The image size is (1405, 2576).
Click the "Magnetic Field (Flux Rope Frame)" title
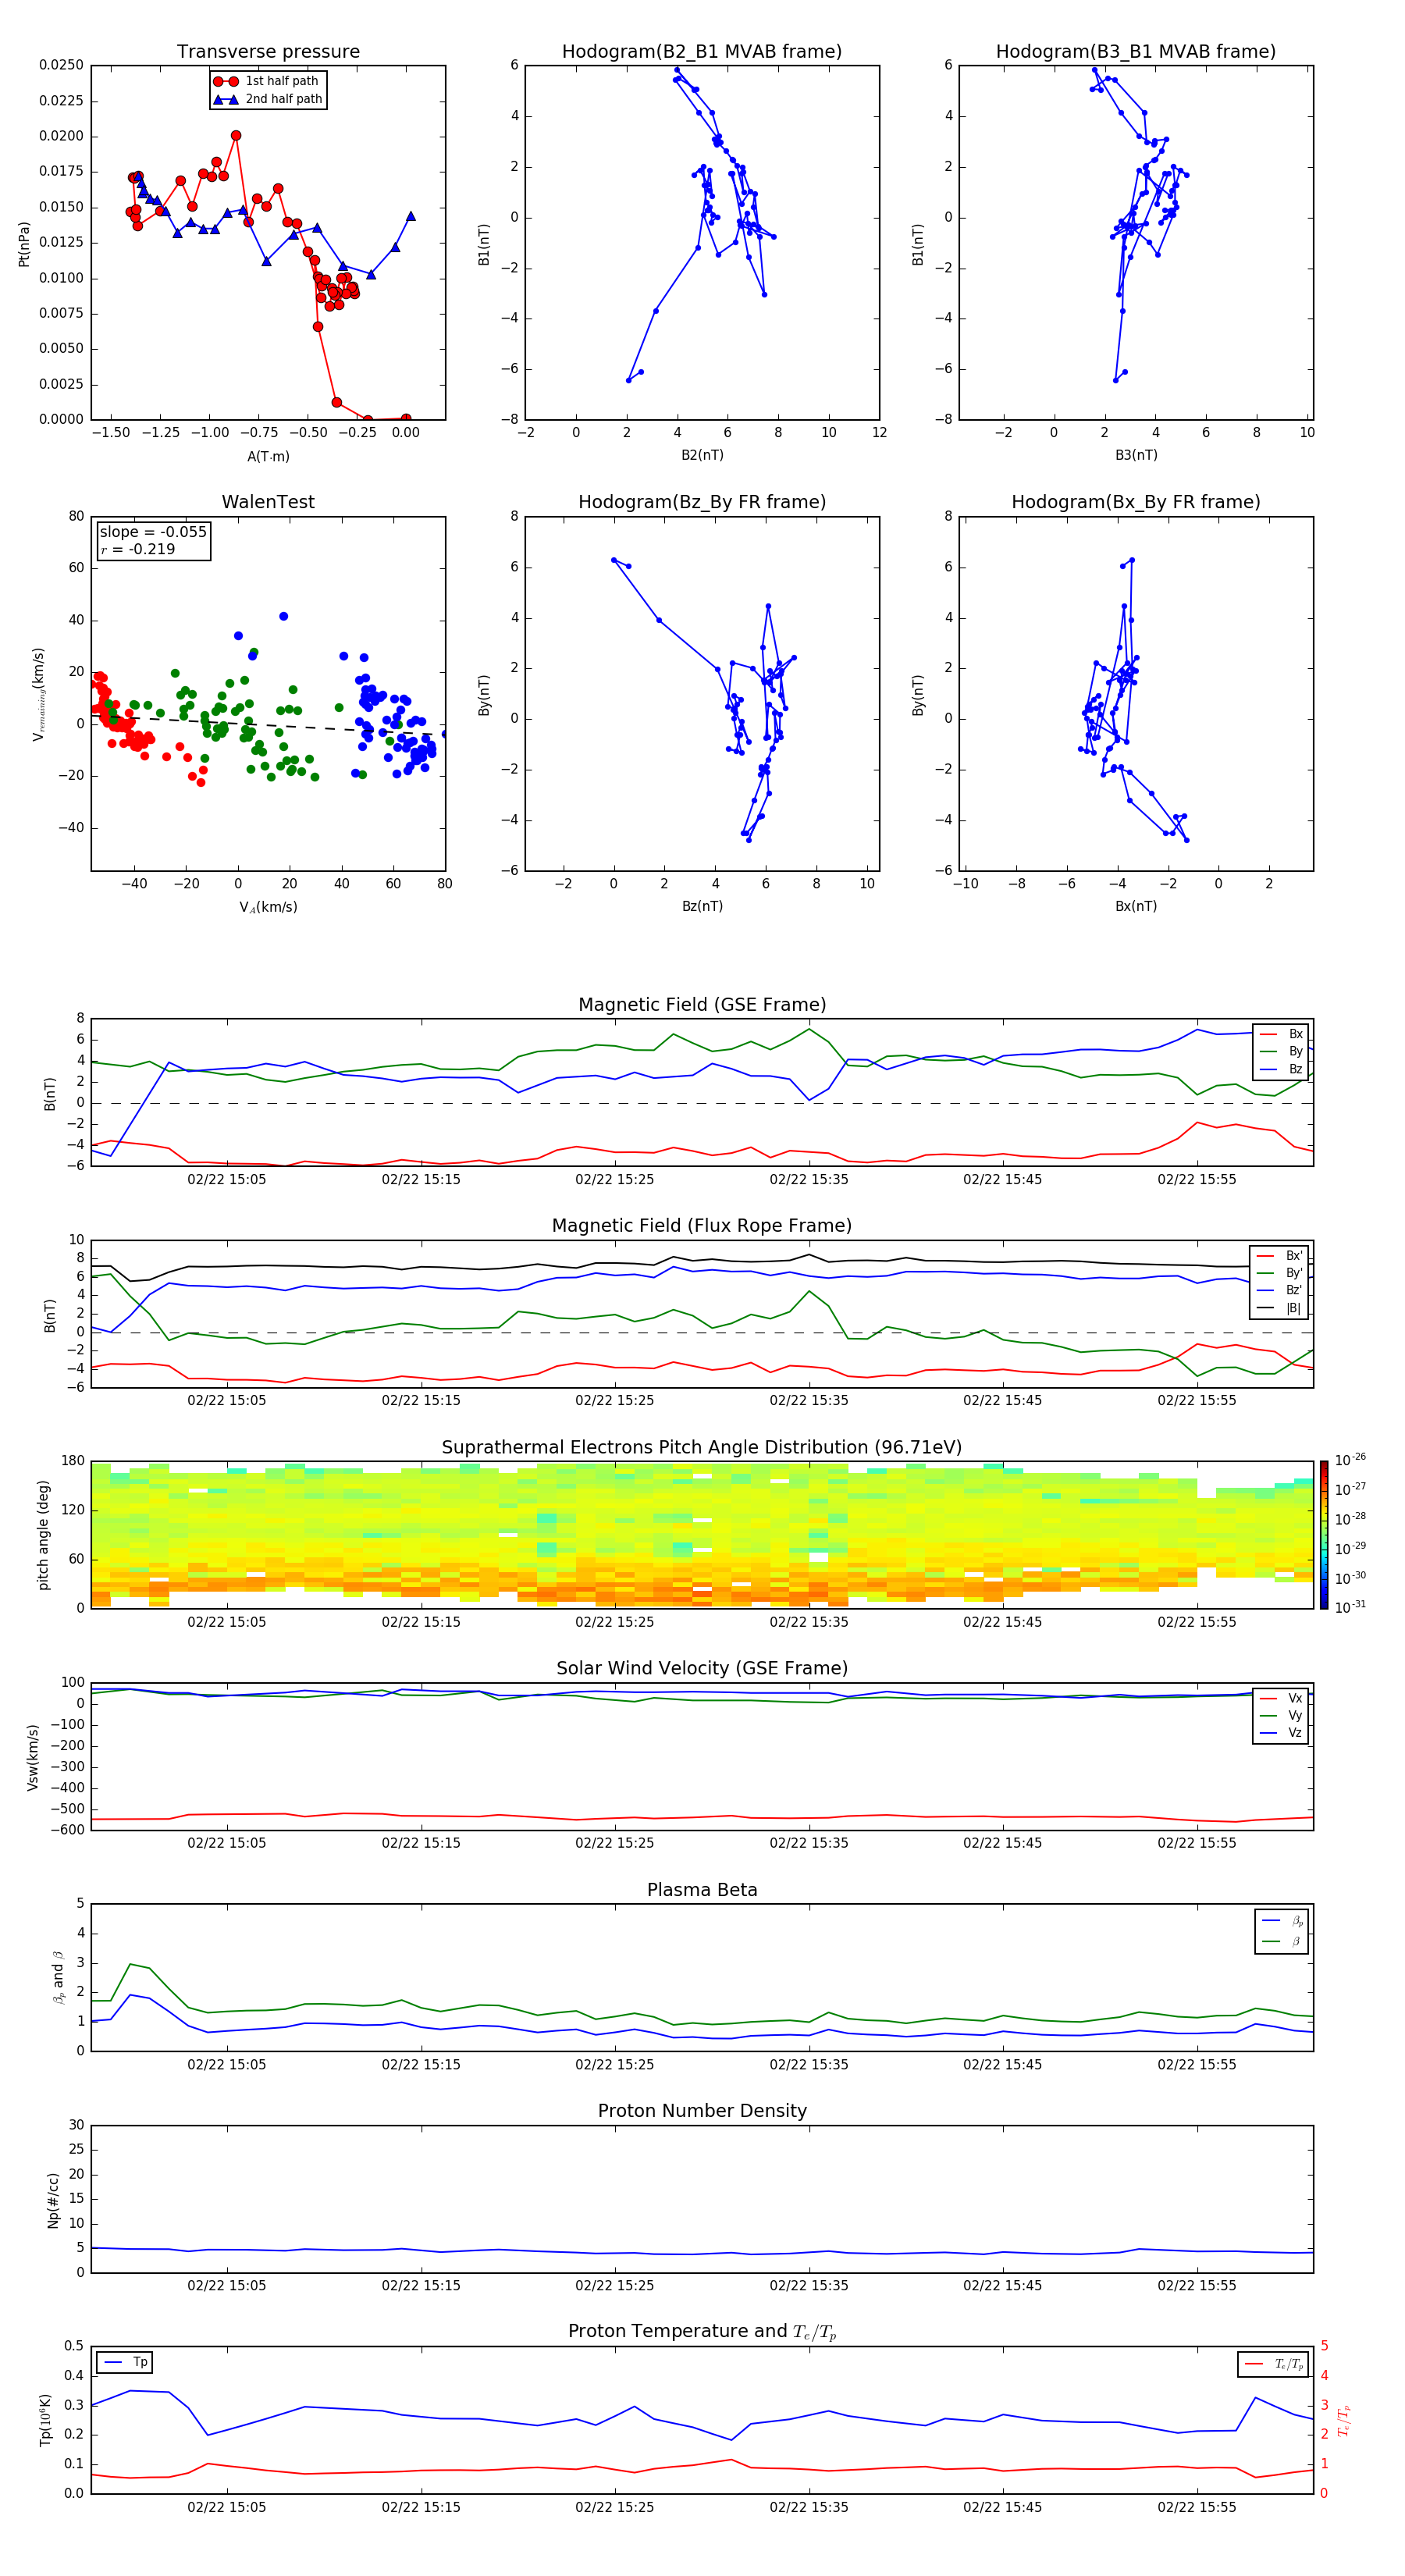(702, 1226)
